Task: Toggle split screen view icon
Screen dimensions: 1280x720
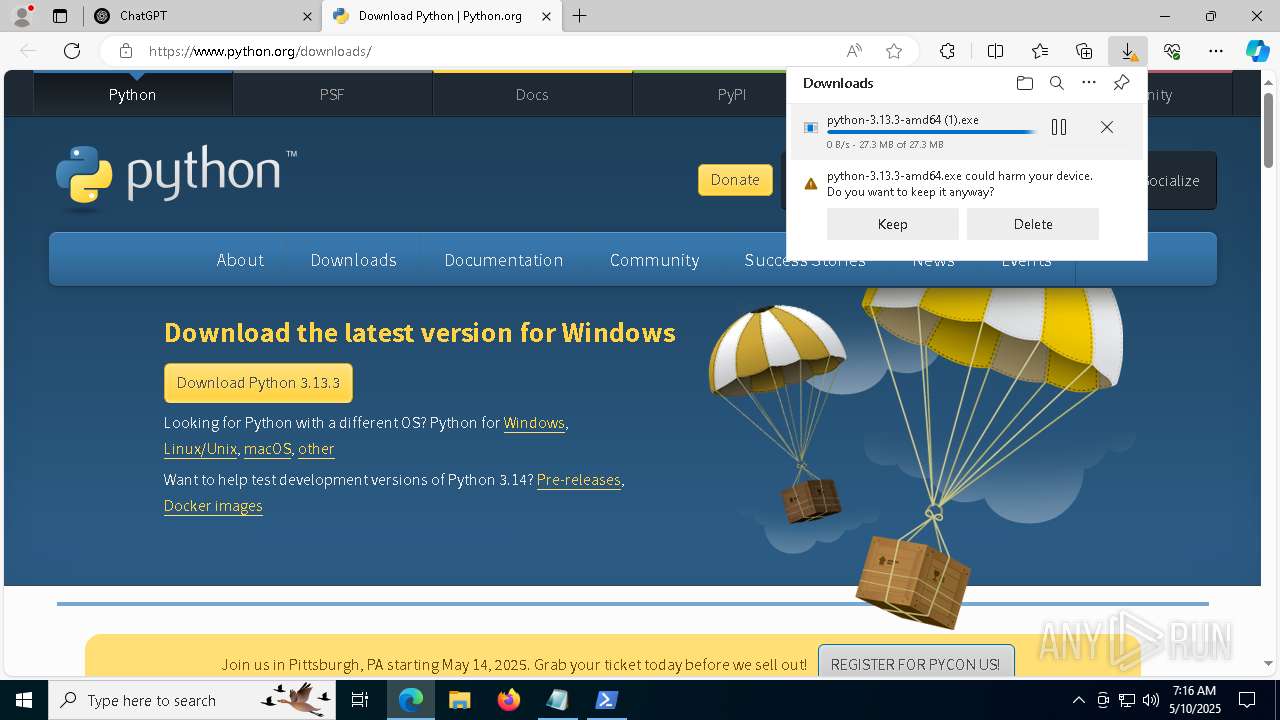Action: click(995, 51)
